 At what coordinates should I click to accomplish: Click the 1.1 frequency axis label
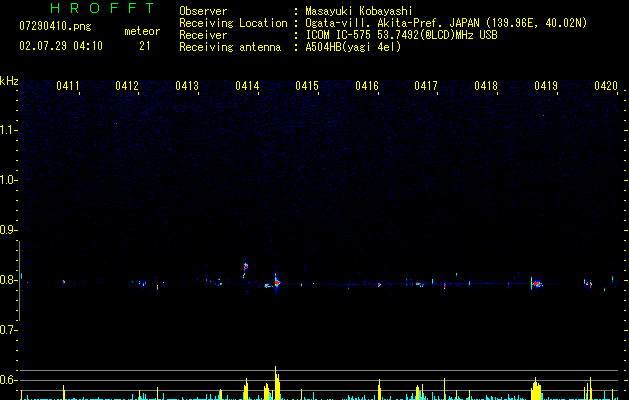(x=8, y=130)
